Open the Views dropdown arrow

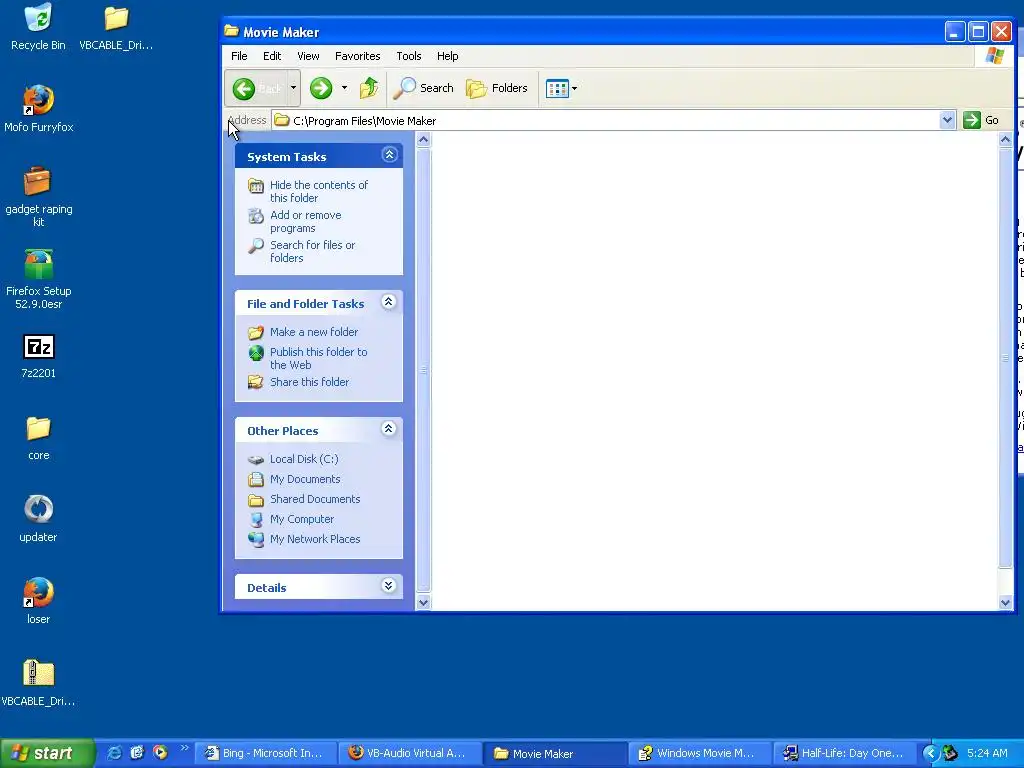tap(574, 88)
